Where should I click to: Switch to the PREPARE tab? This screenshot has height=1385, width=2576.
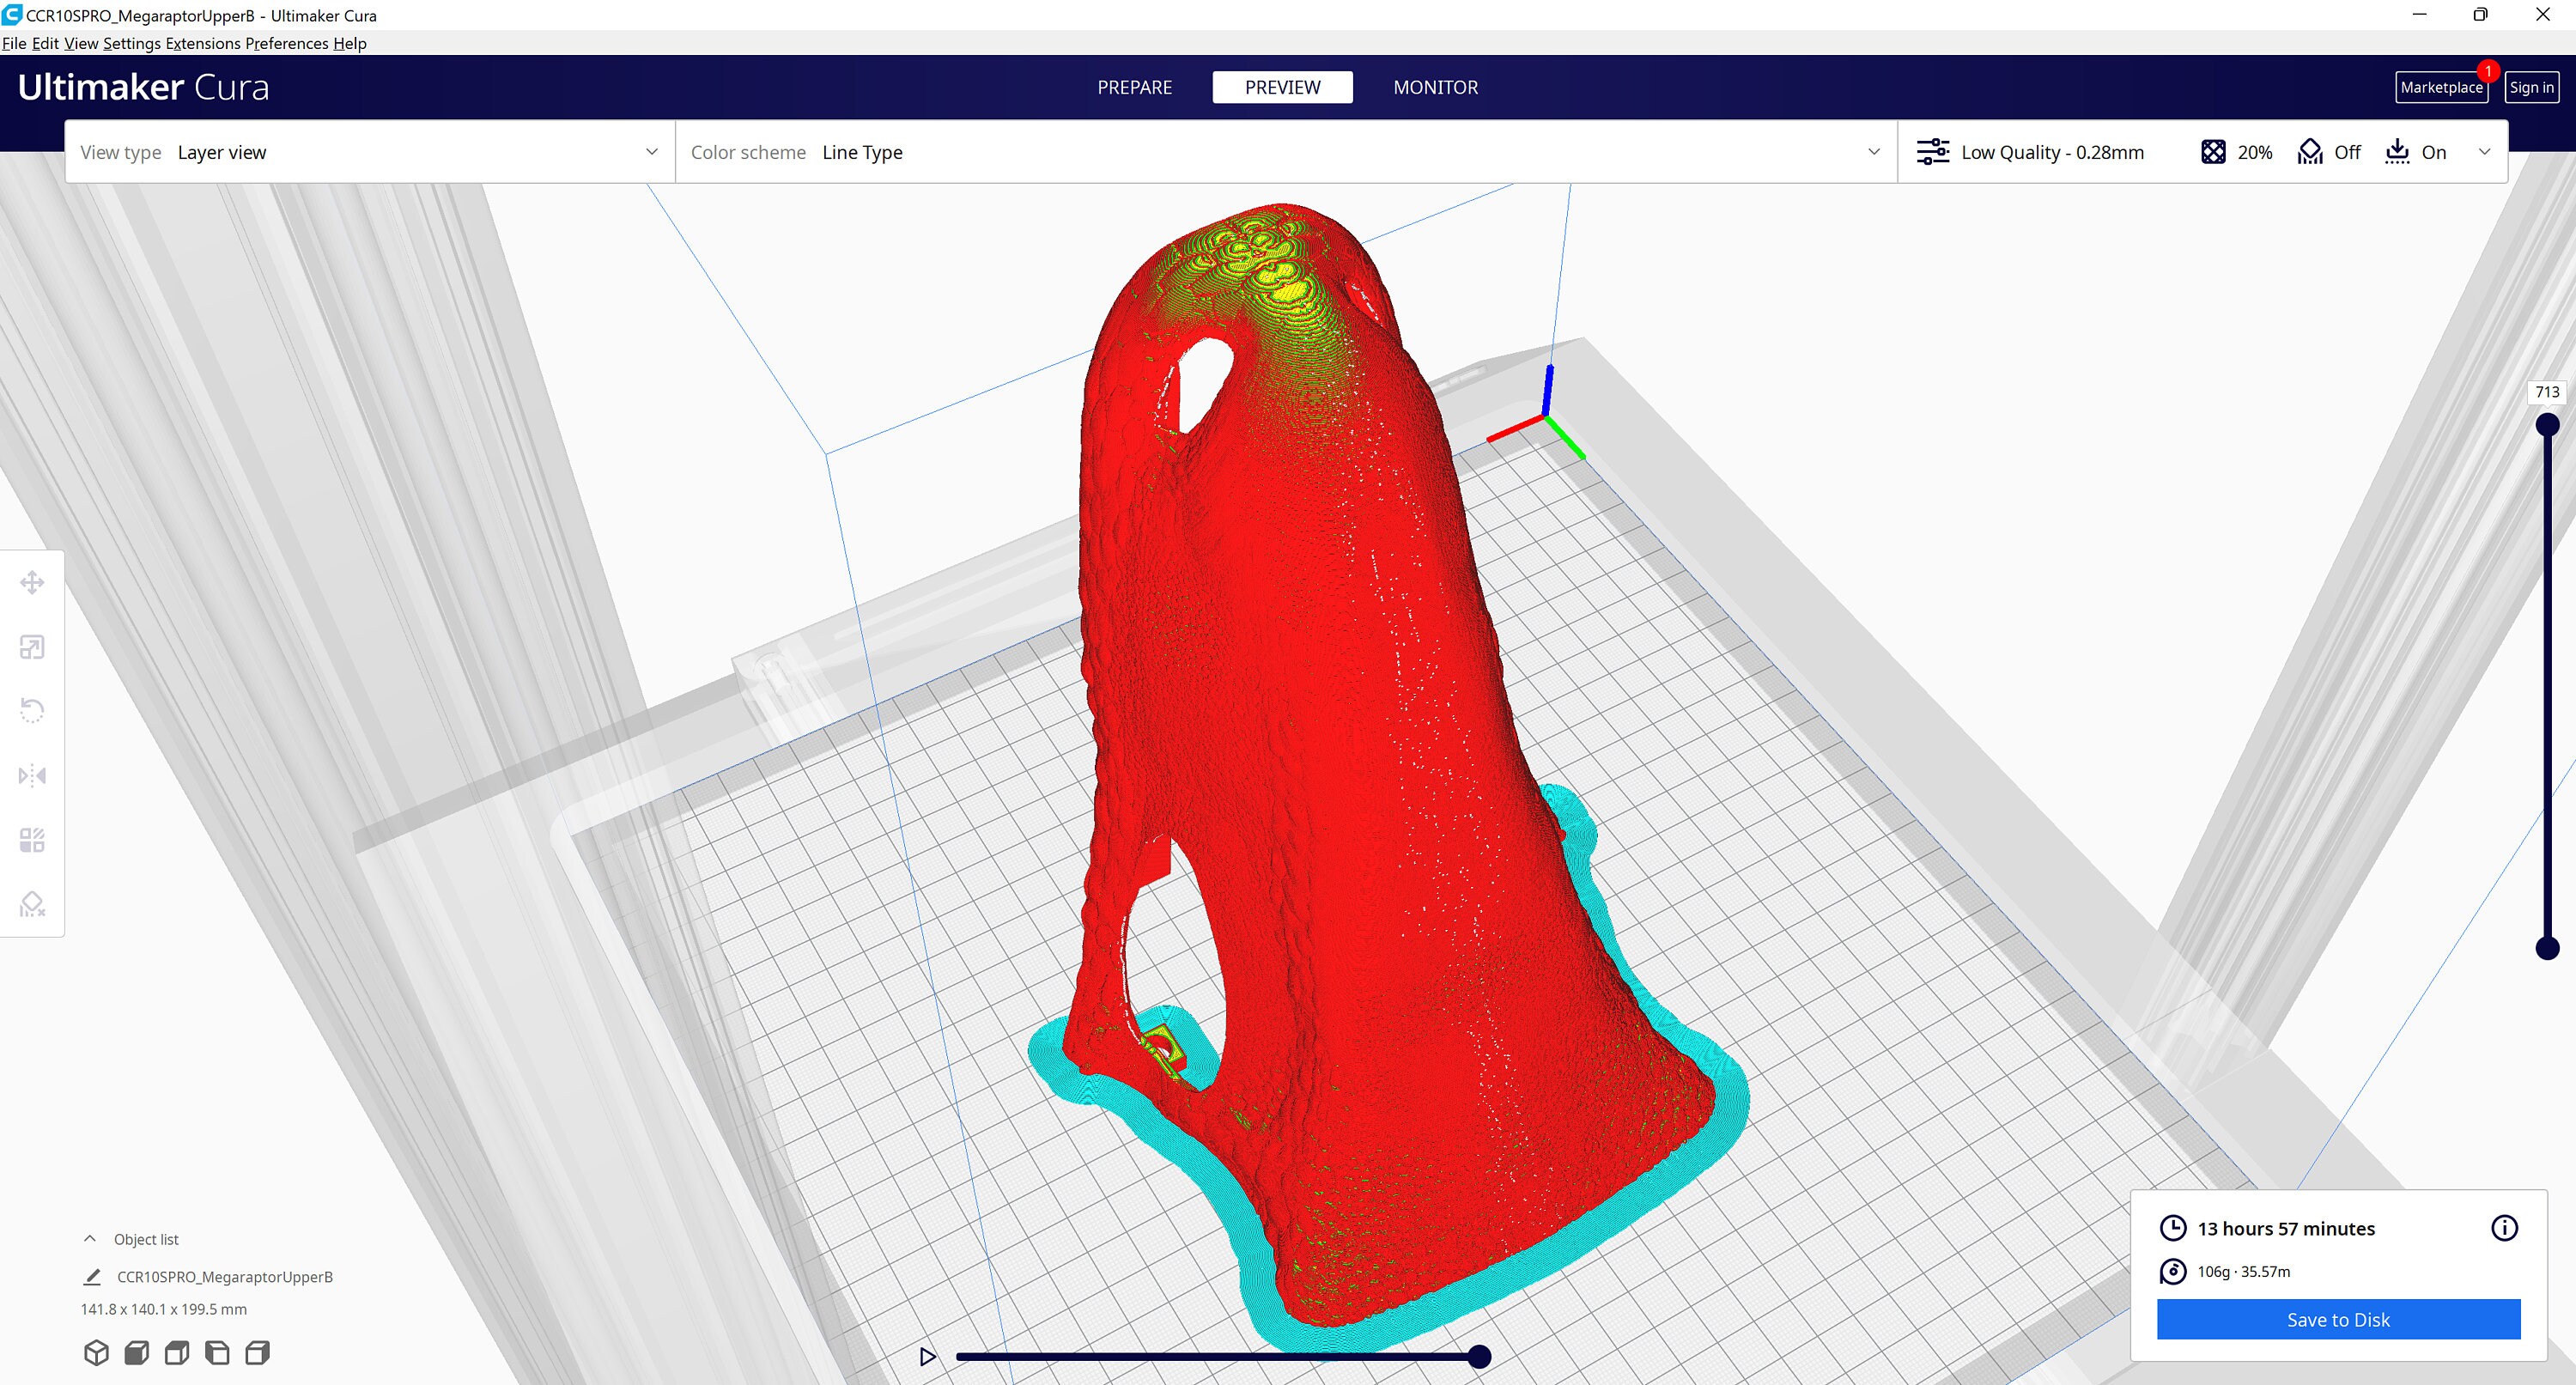click(x=1135, y=87)
